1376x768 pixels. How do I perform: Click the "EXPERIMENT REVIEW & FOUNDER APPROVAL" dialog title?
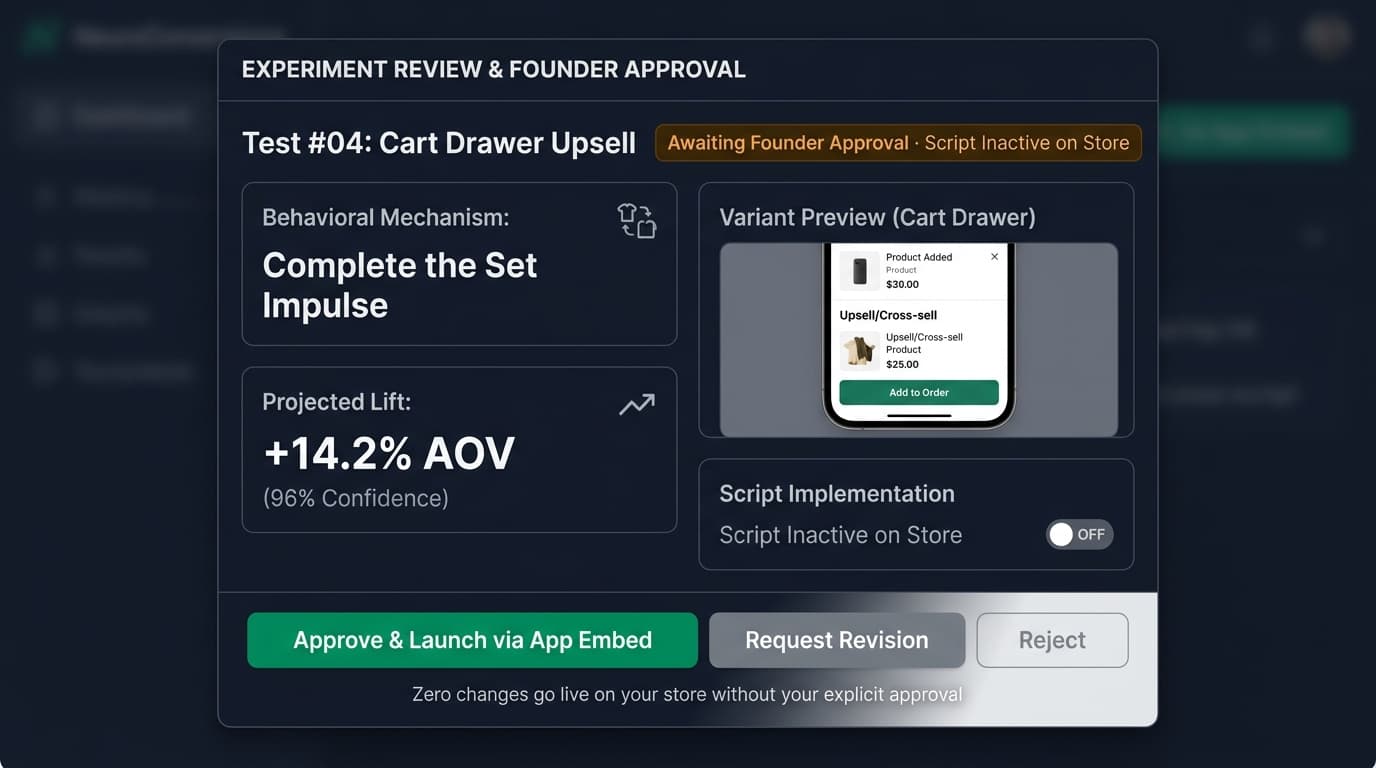[494, 70]
